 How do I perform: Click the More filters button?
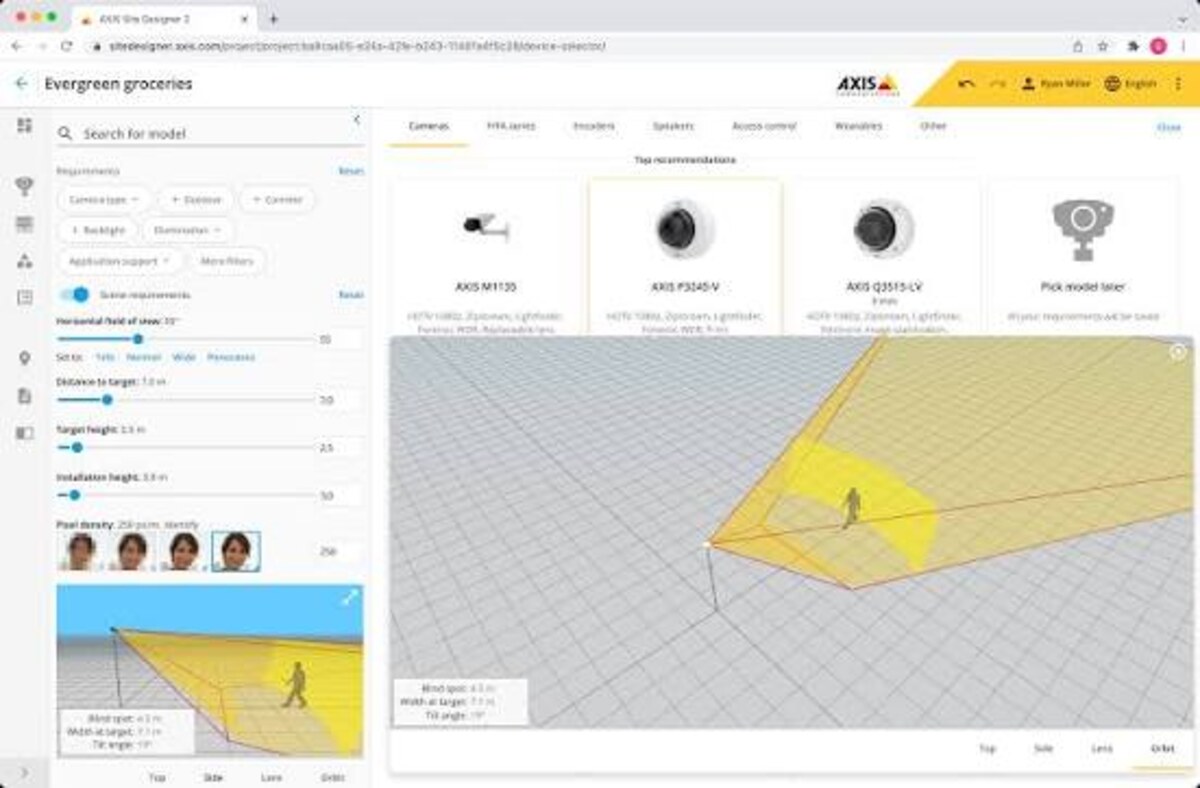228,261
